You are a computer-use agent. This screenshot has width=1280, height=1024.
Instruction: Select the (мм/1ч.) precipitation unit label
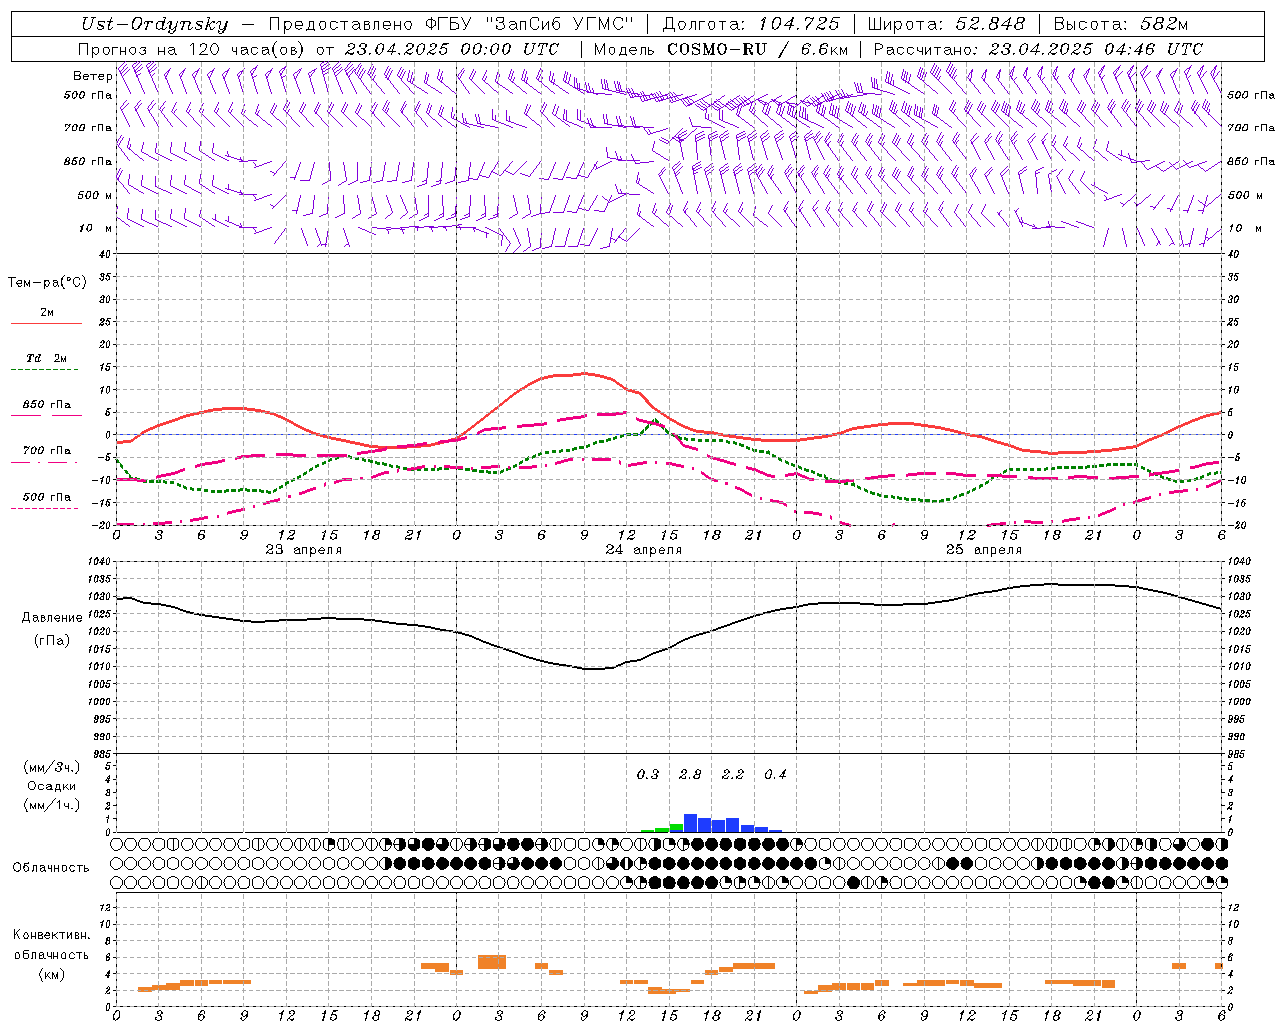52,805
